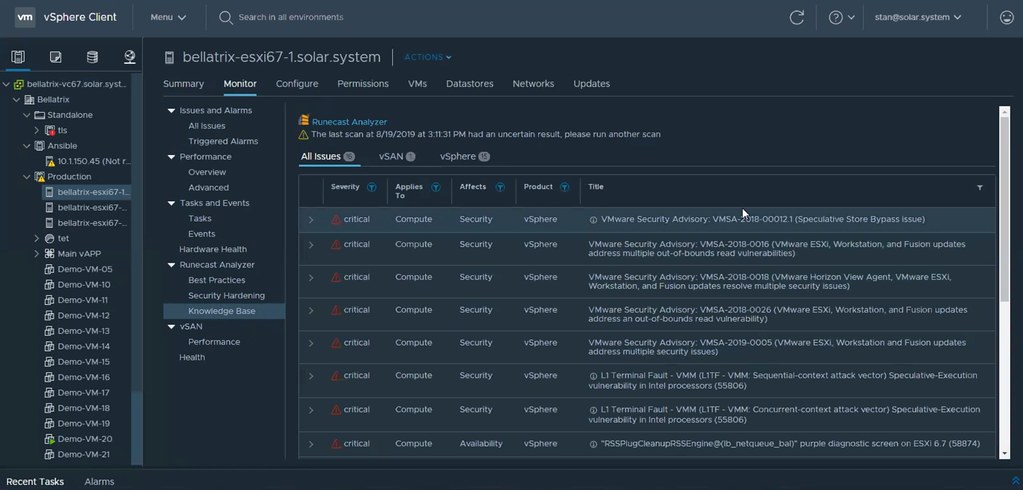Collapse the Bellatrix datacenter node

tap(16, 100)
